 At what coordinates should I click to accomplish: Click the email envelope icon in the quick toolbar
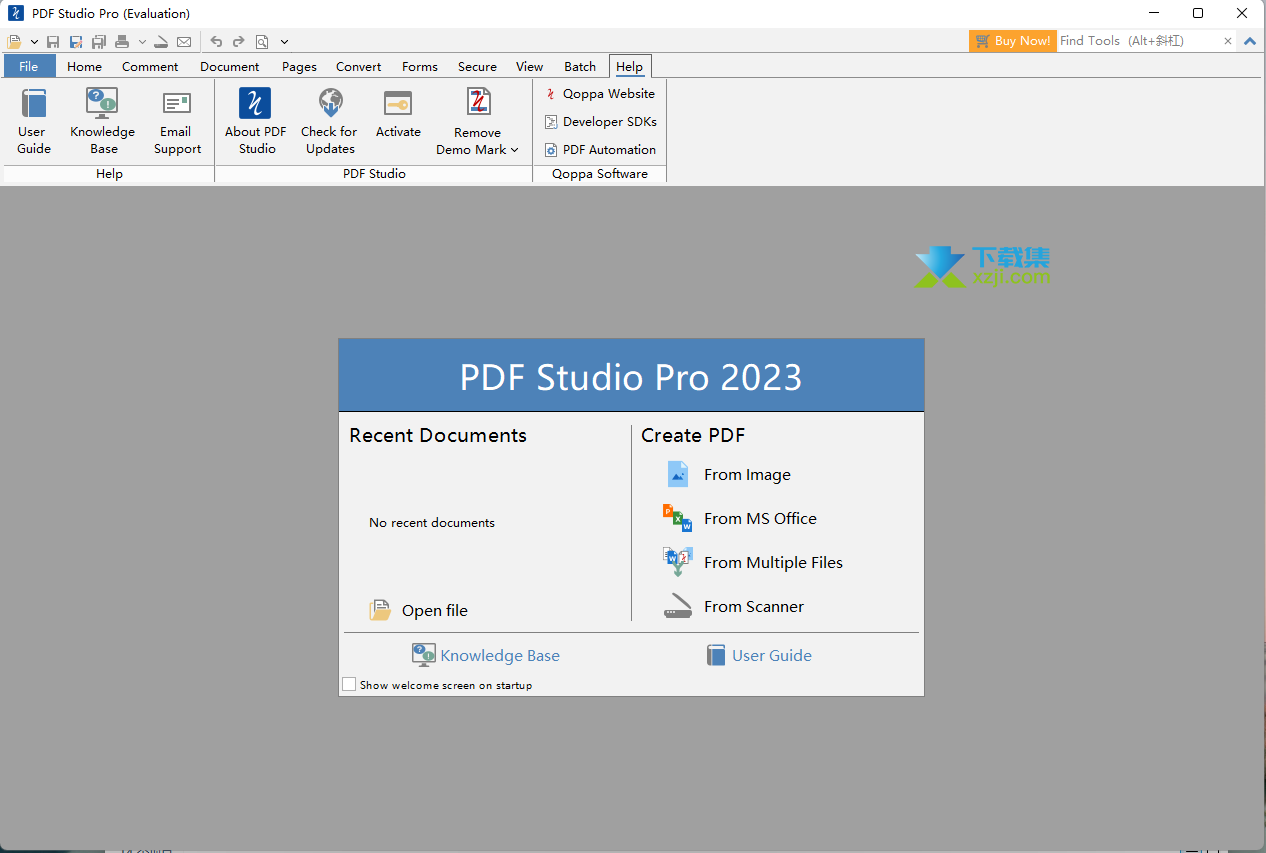click(x=184, y=42)
